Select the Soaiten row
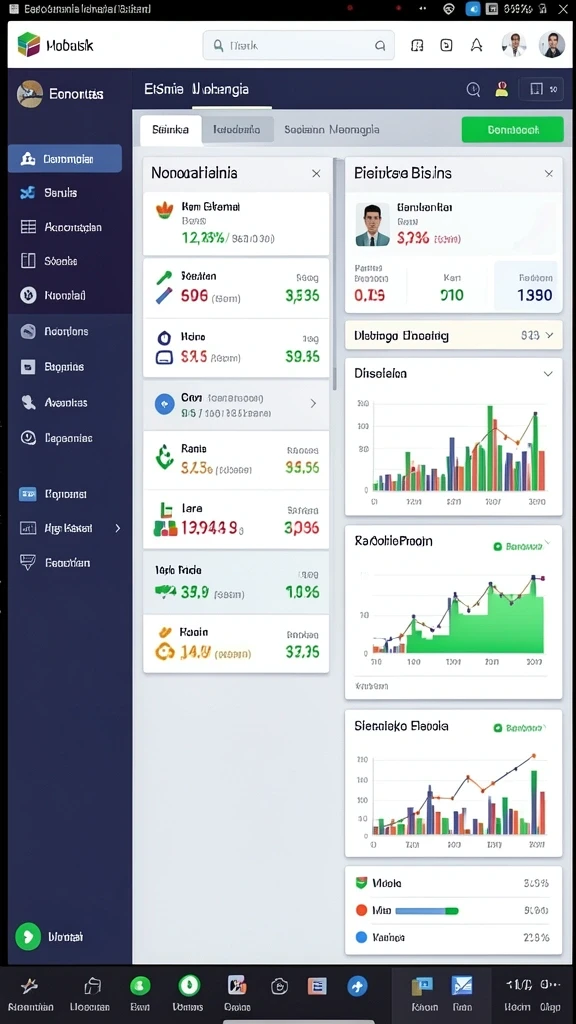The width and height of the screenshot is (576, 1024). 236,287
